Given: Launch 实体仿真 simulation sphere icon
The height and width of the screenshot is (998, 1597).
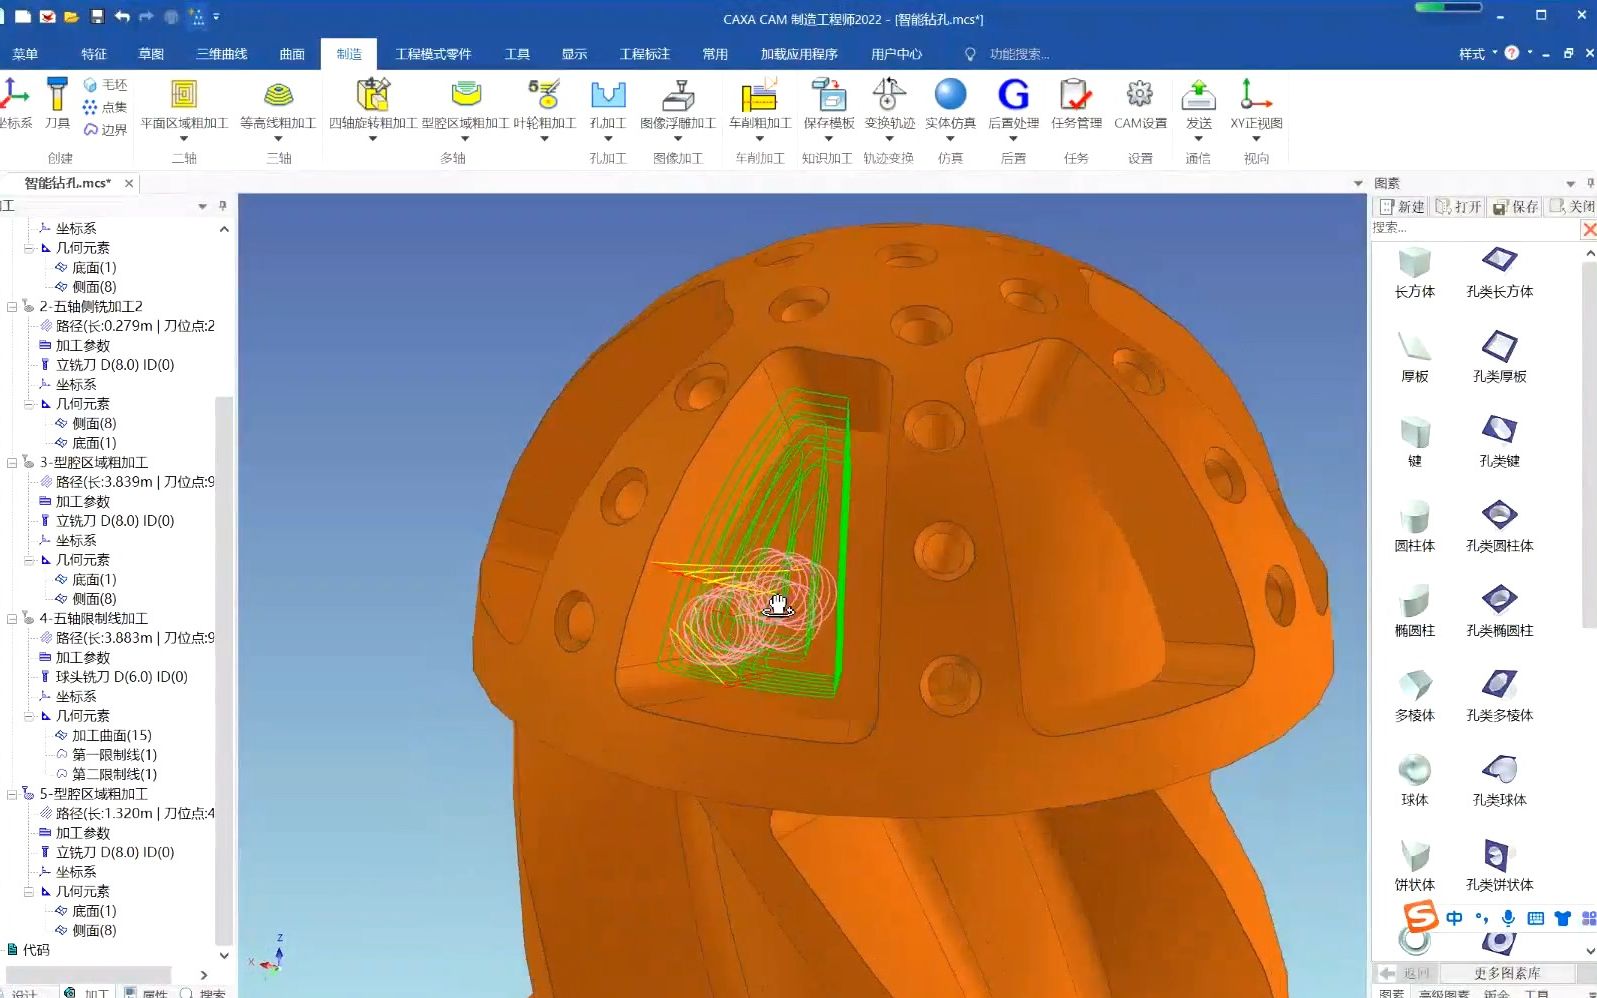Looking at the screenshot, I should (x=950, y=95).
